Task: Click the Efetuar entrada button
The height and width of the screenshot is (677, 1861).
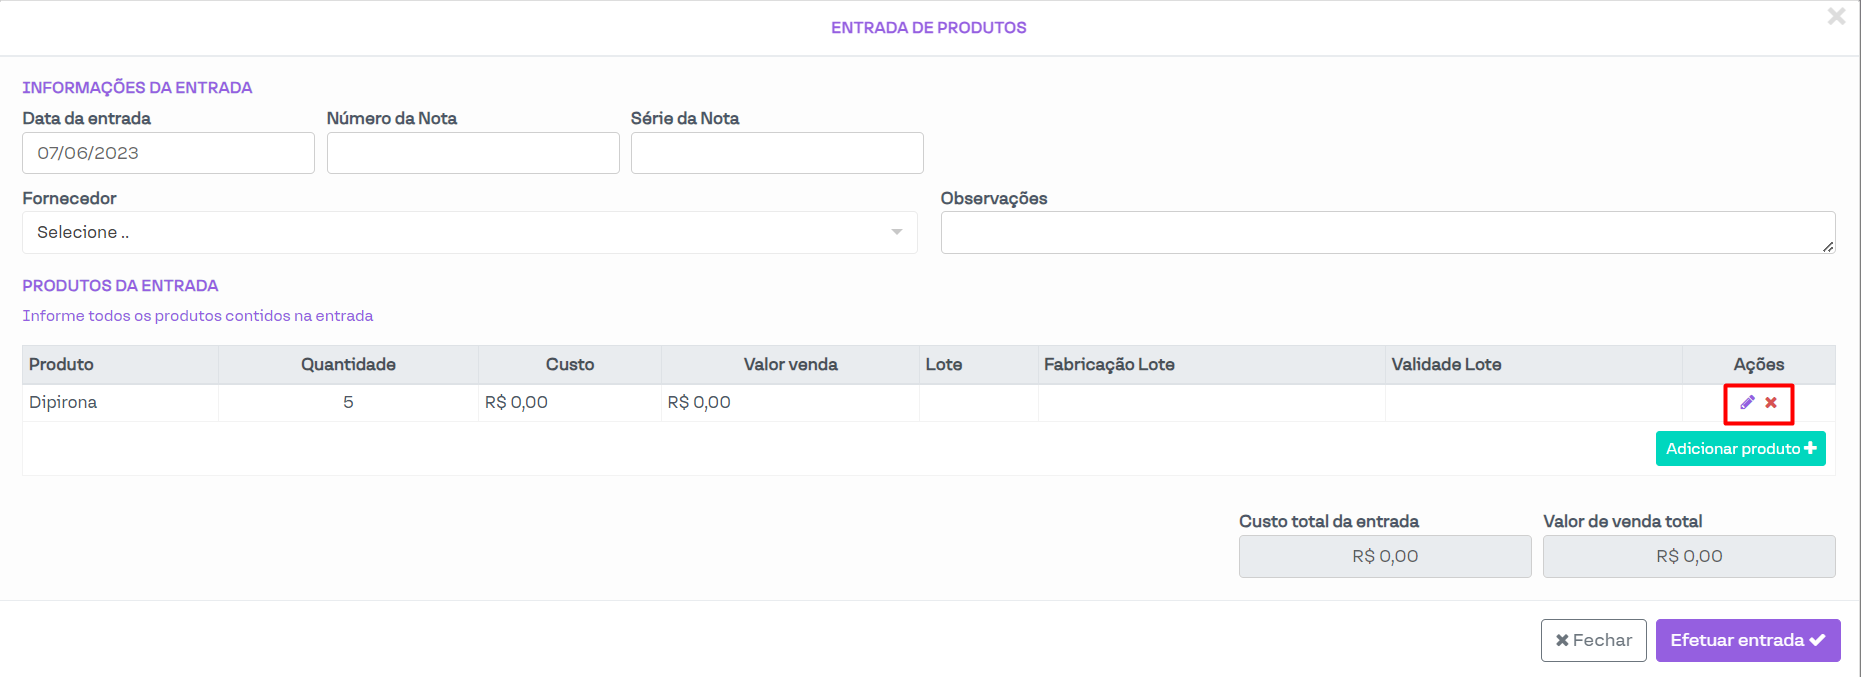Action: coord(1747,640)
